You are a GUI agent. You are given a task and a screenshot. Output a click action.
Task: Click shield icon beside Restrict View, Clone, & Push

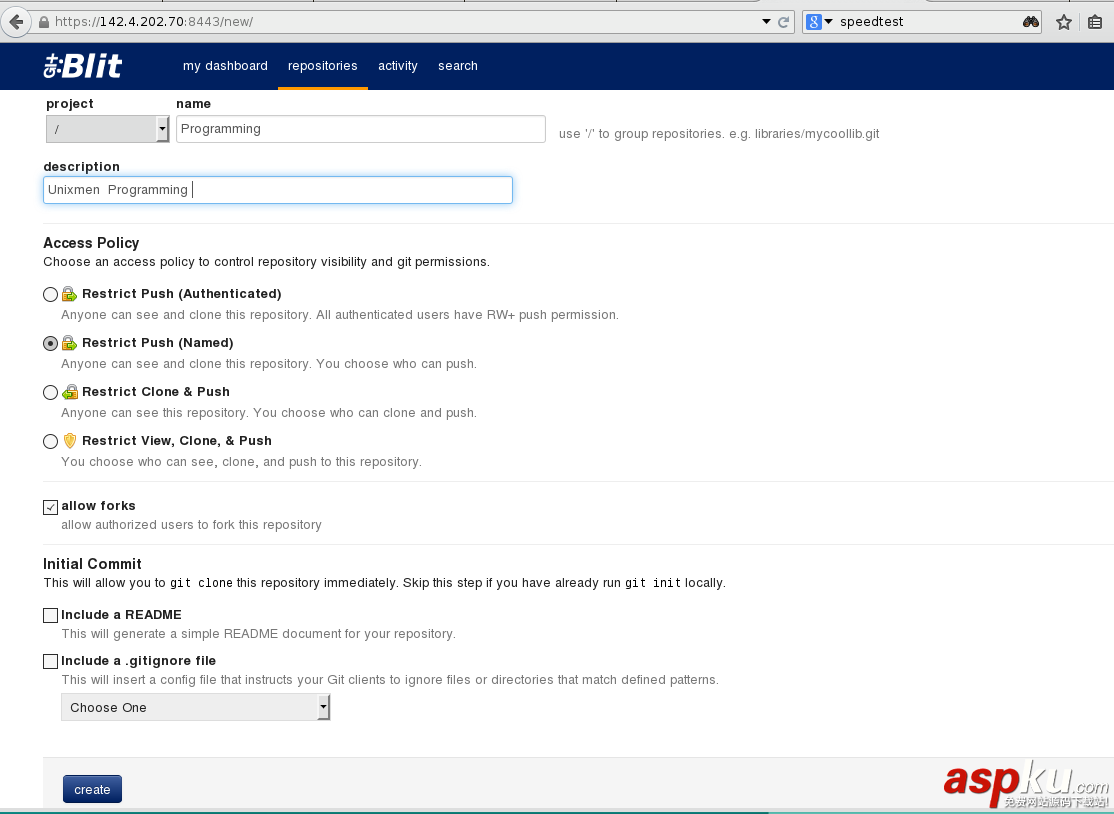click(x=70, y=440)
